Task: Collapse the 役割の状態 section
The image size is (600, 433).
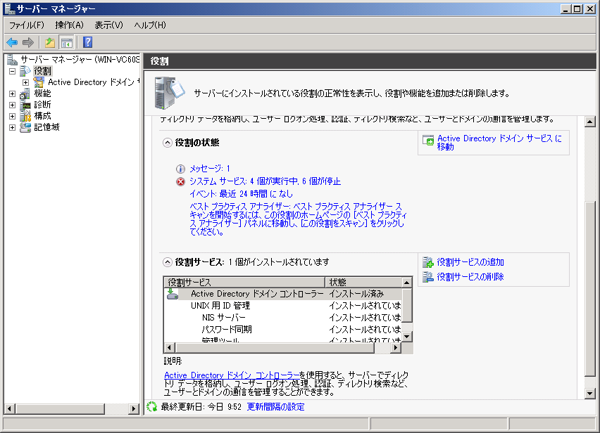Action: click(x=167, y=143)
